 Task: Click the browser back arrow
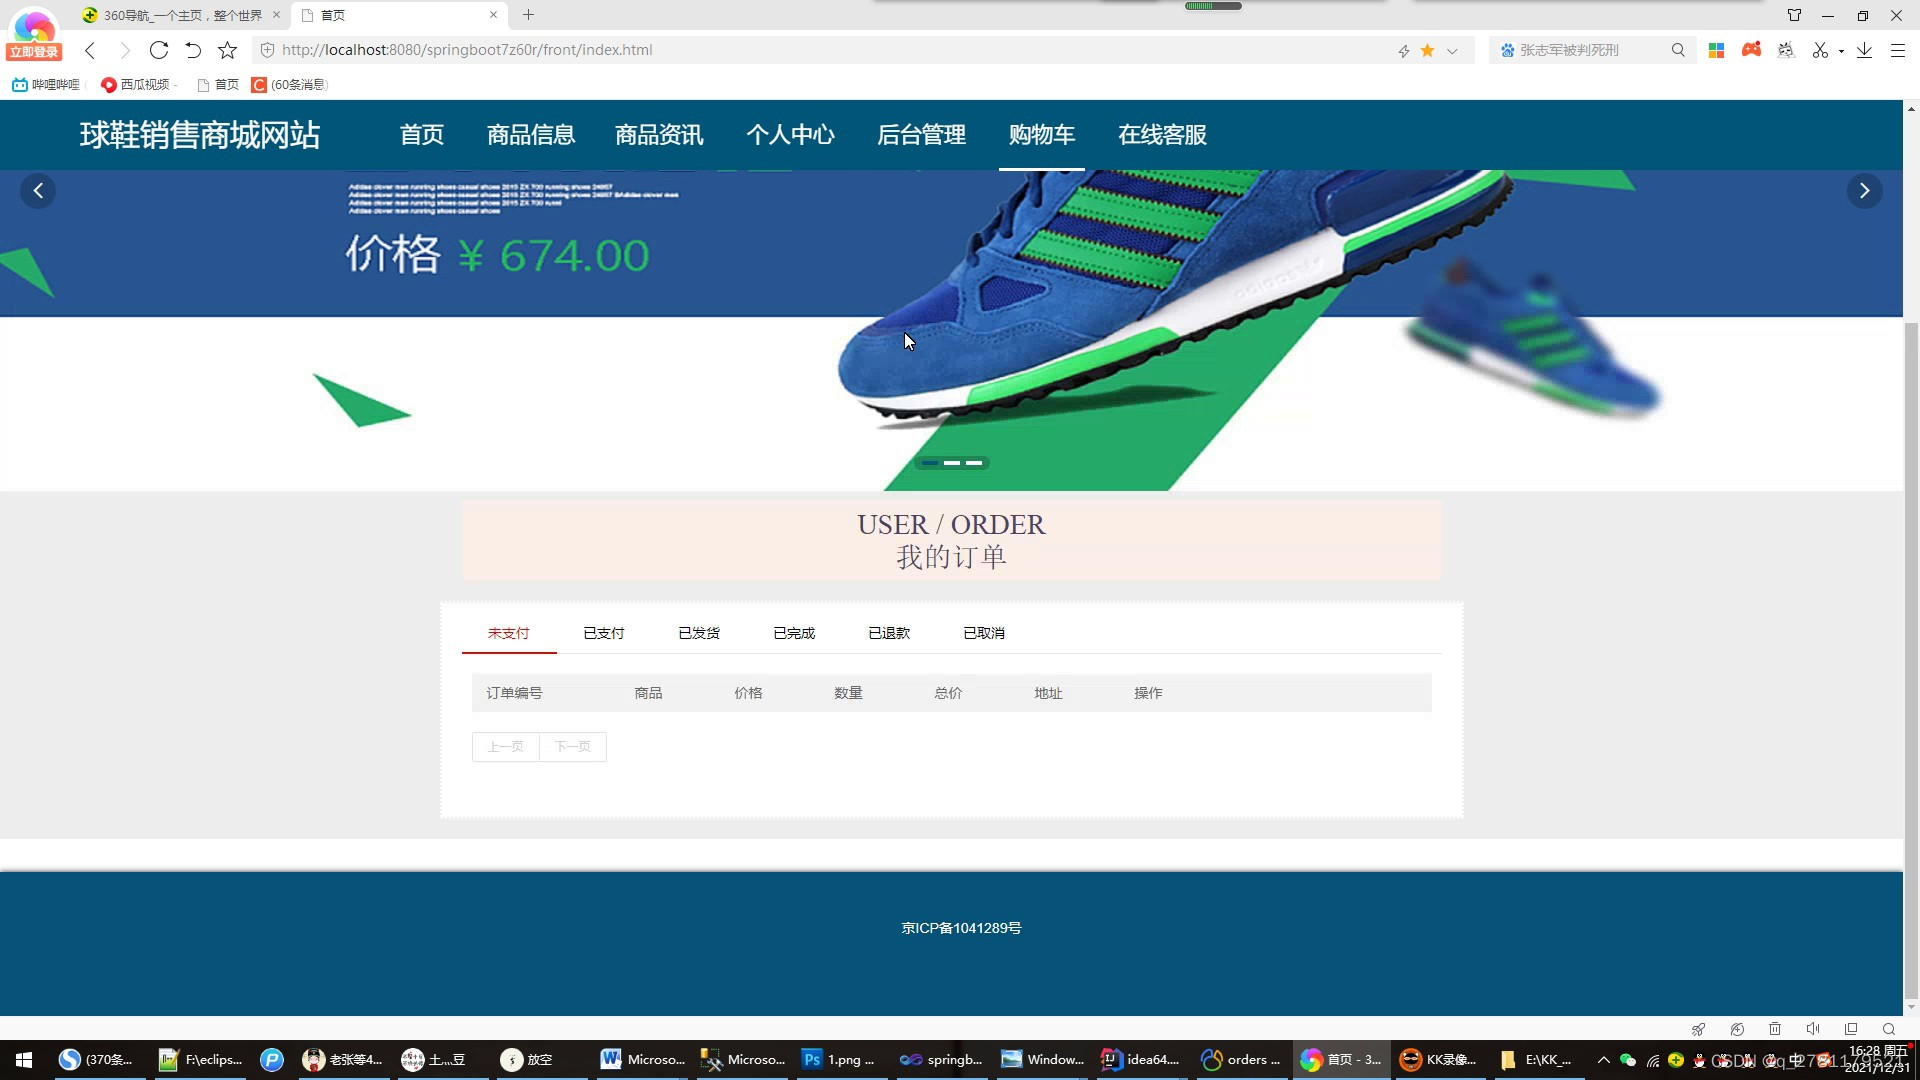click(90, 50)
